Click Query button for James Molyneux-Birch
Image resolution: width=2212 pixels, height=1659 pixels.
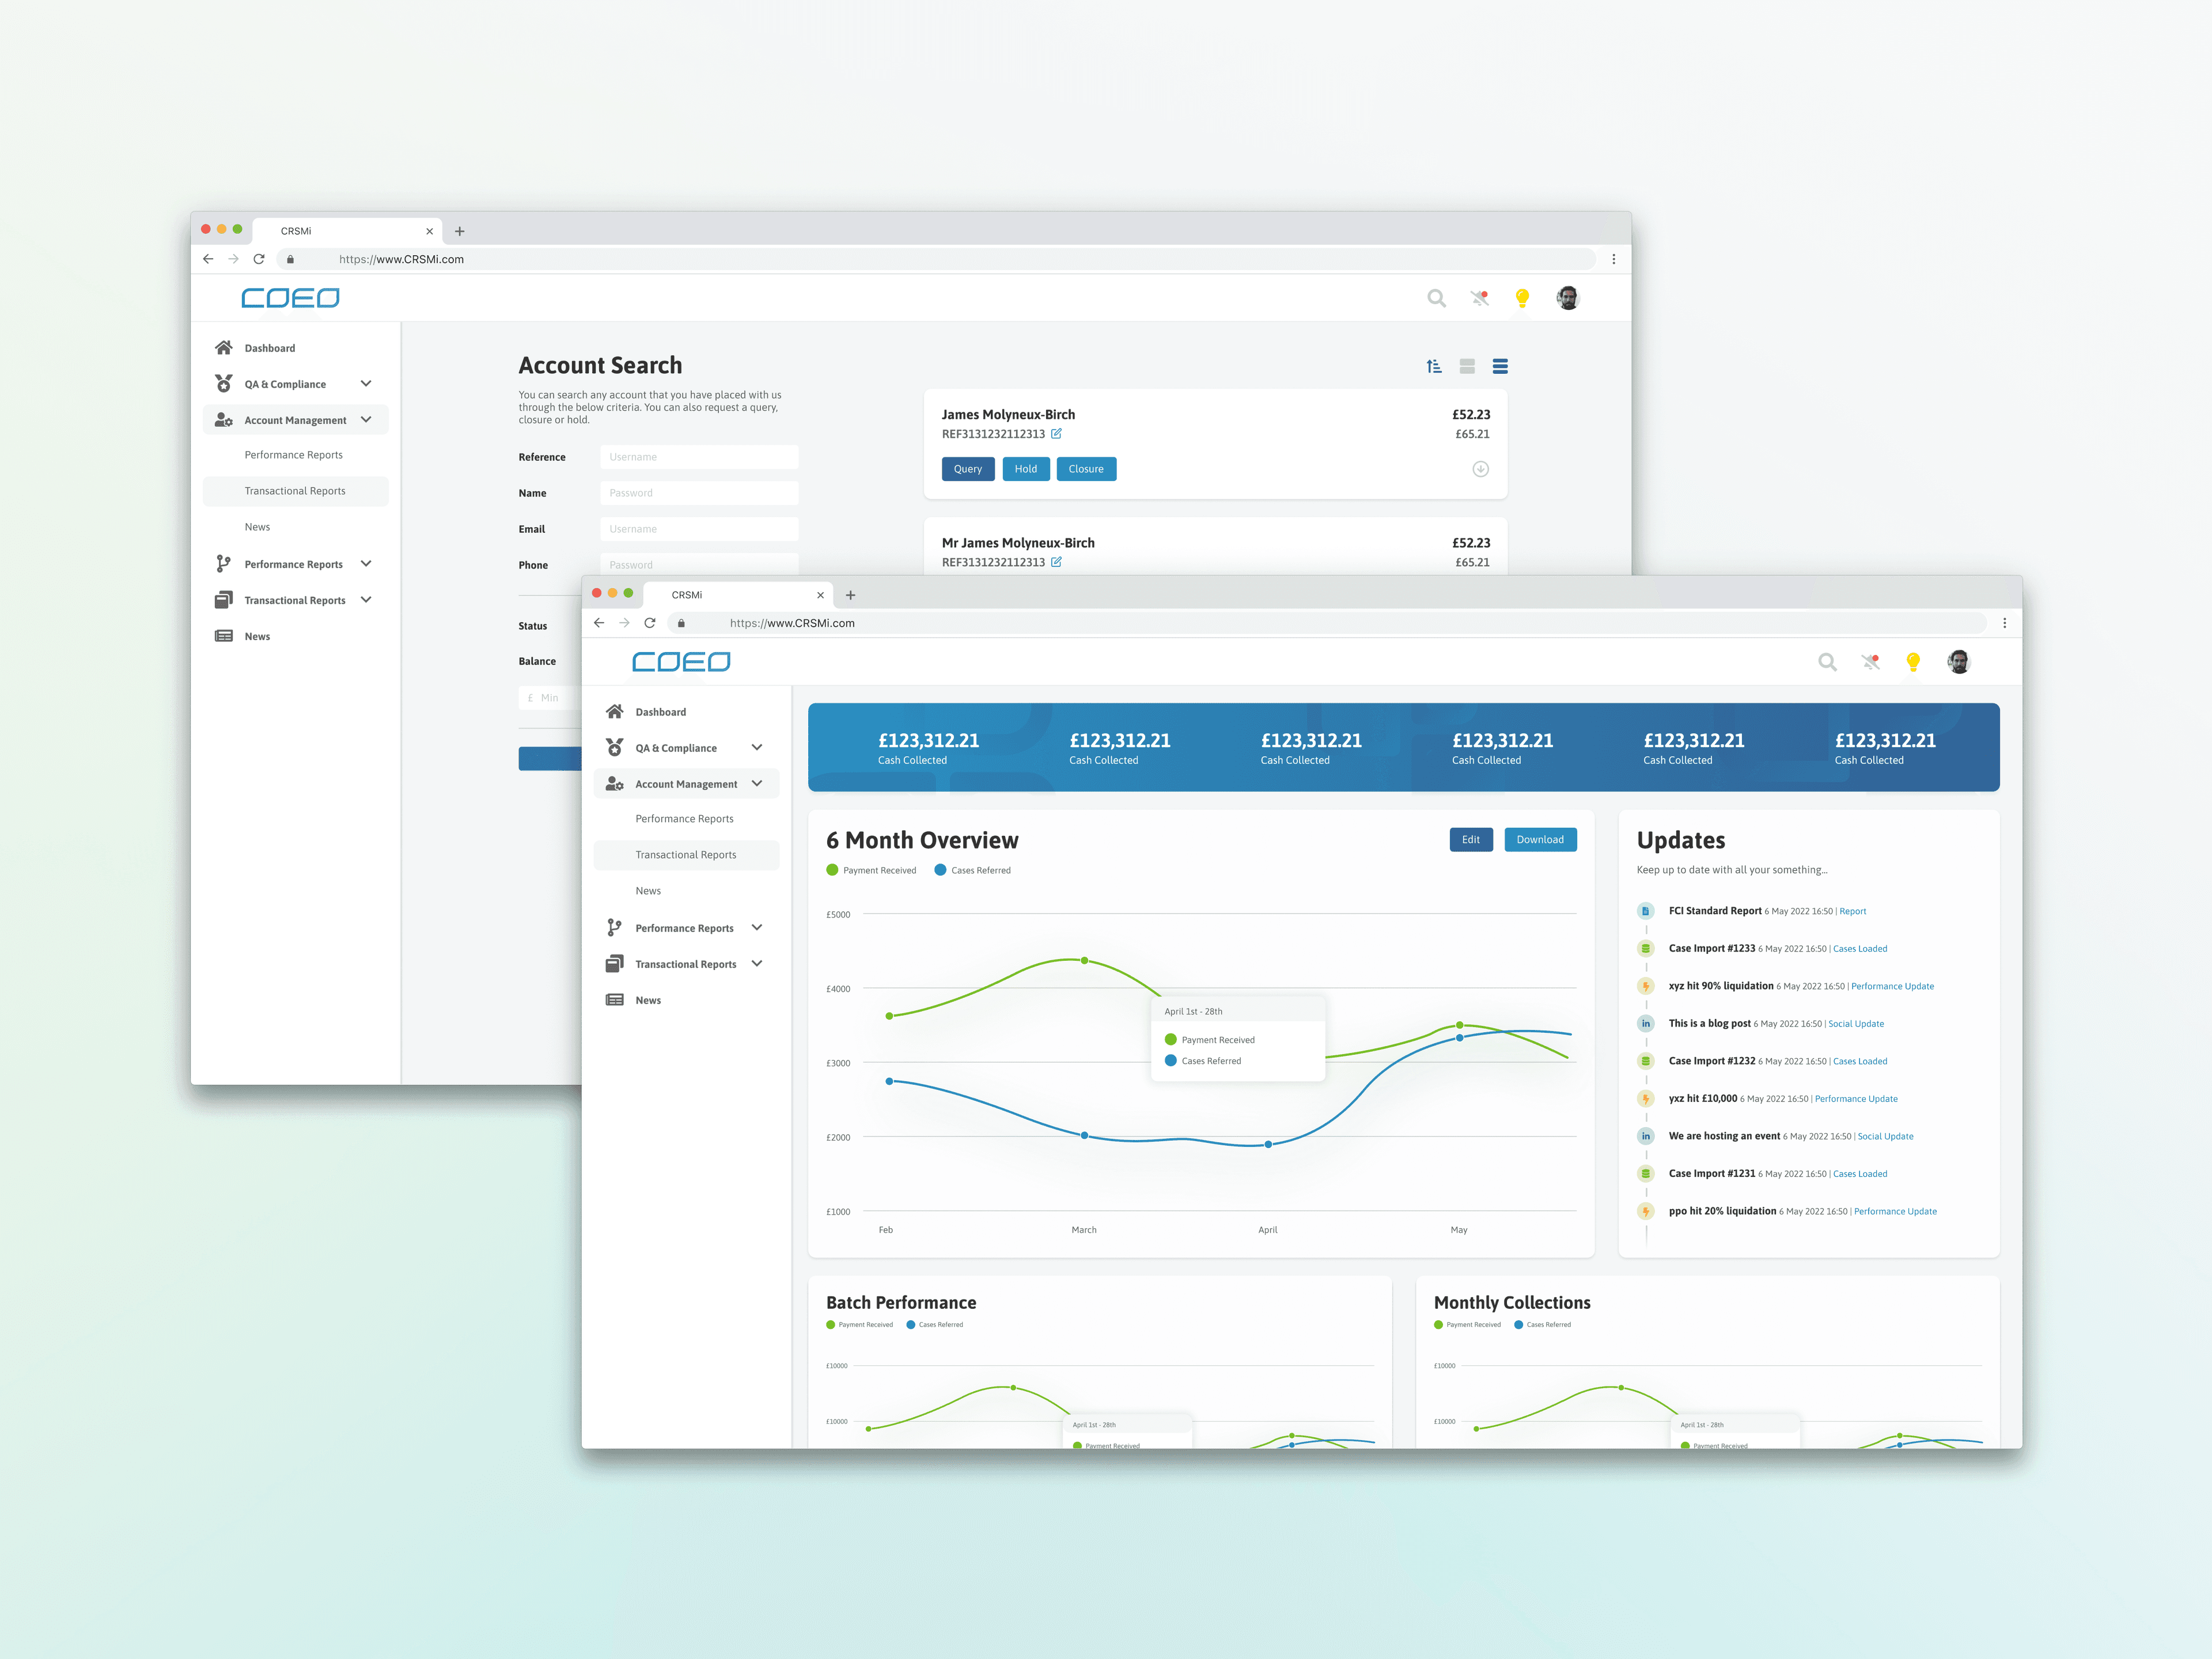click(x=968, y=469)
